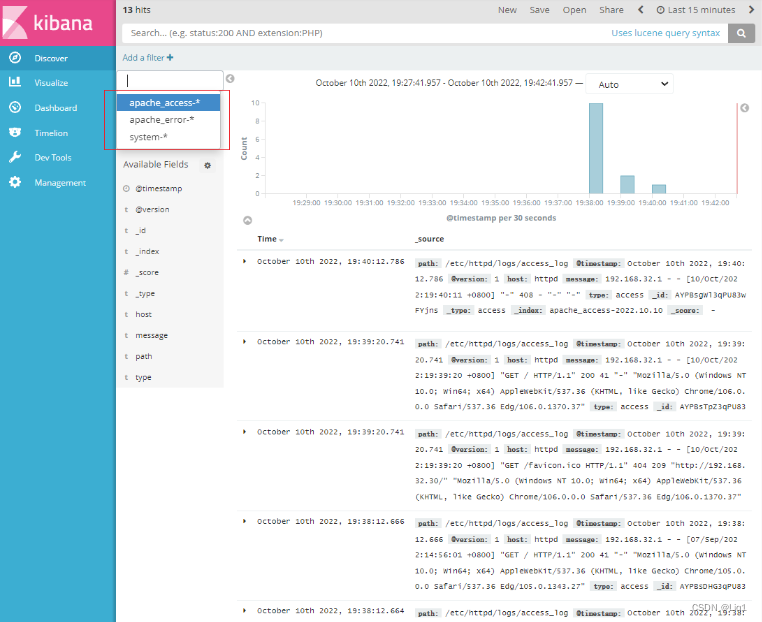This screenshot has height=622, width=762.
Task: Select system-* index pattern
Action: tap(168, 137)
